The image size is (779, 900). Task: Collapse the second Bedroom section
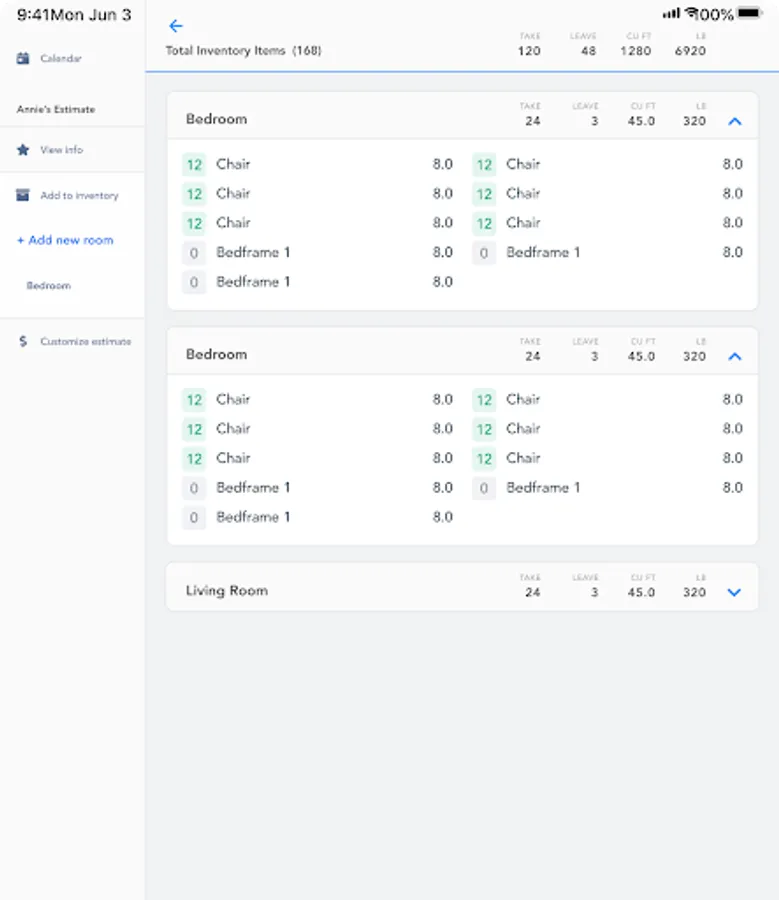tap(735, 355)
